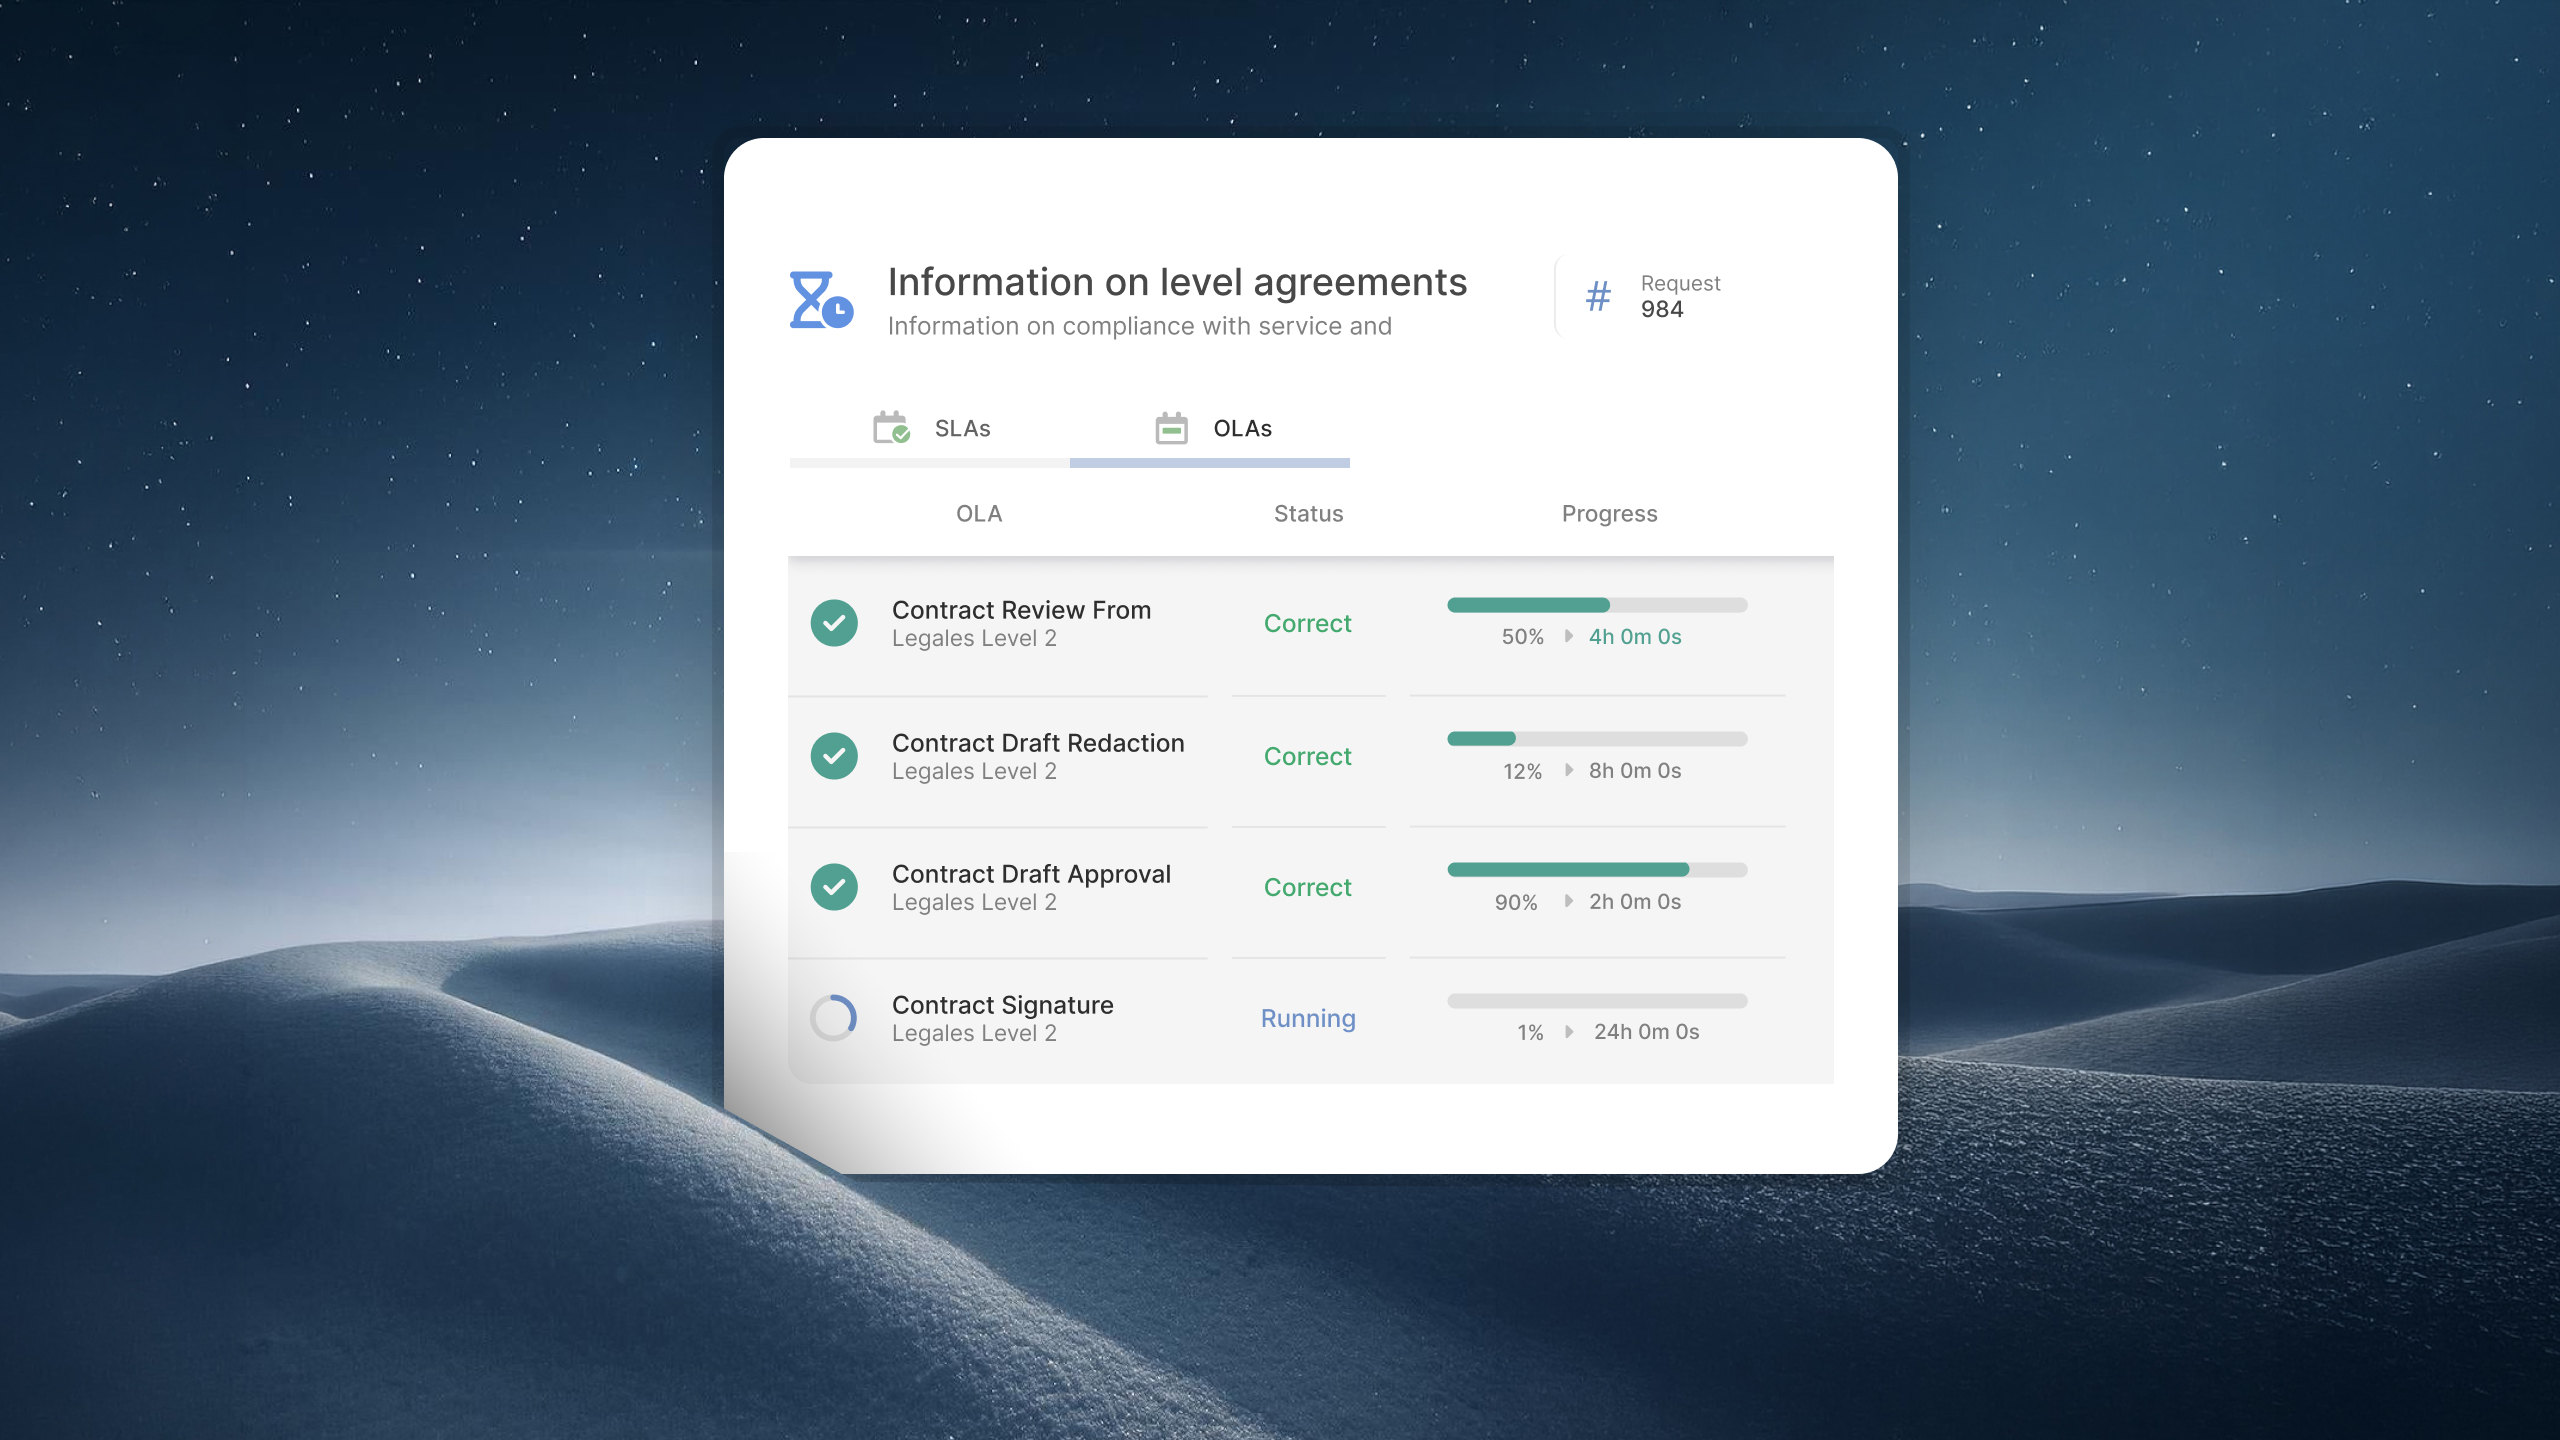The image size is (2560, 1440).
Task: Click the OLAs calendar icon
Action: [1171, 428]
